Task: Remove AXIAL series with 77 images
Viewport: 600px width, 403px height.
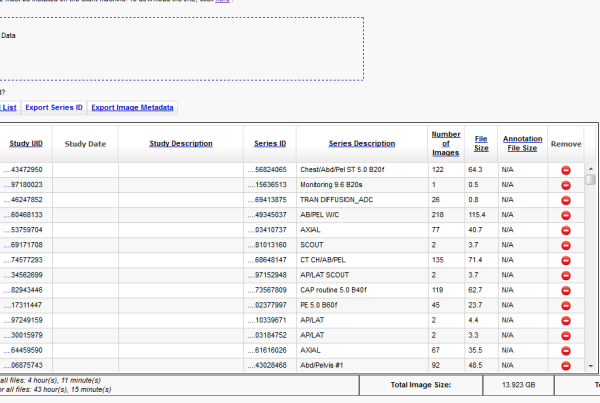Action: click(x=566, y=230)
